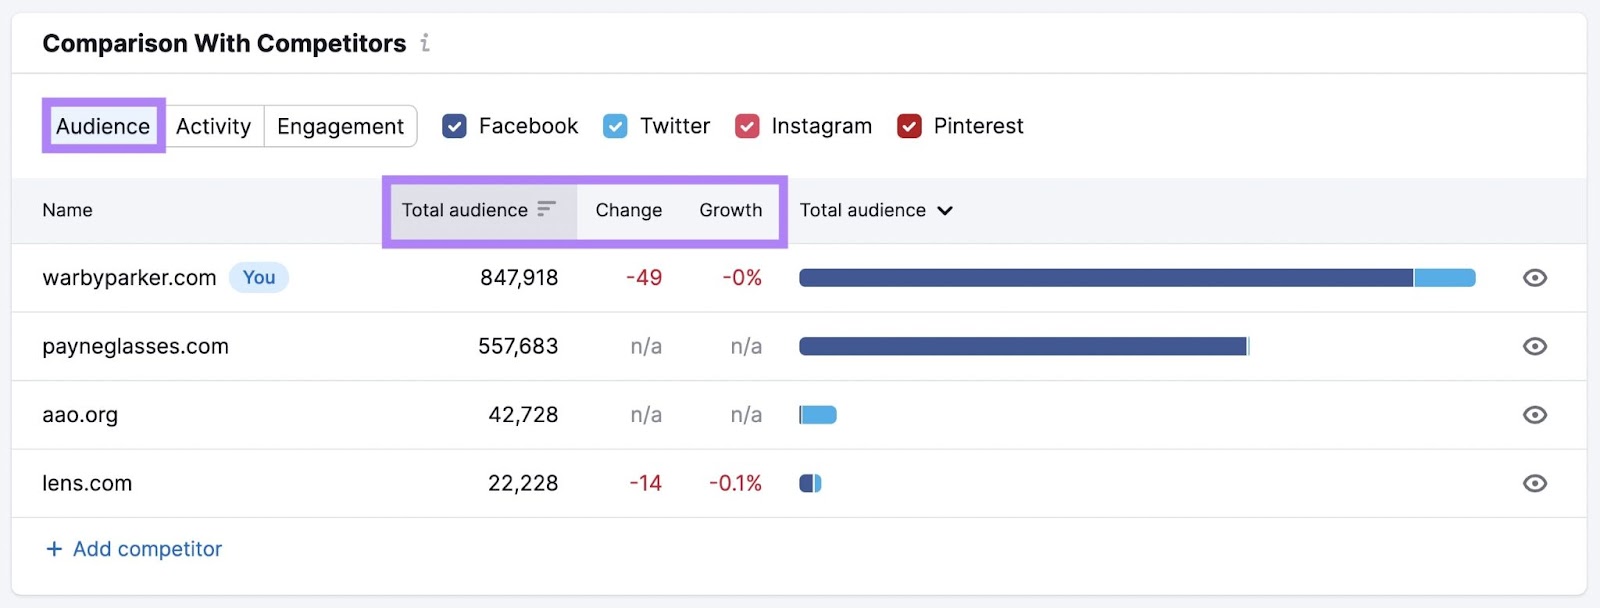Toggle eye icon for aao.org row

click(1534, 415)
